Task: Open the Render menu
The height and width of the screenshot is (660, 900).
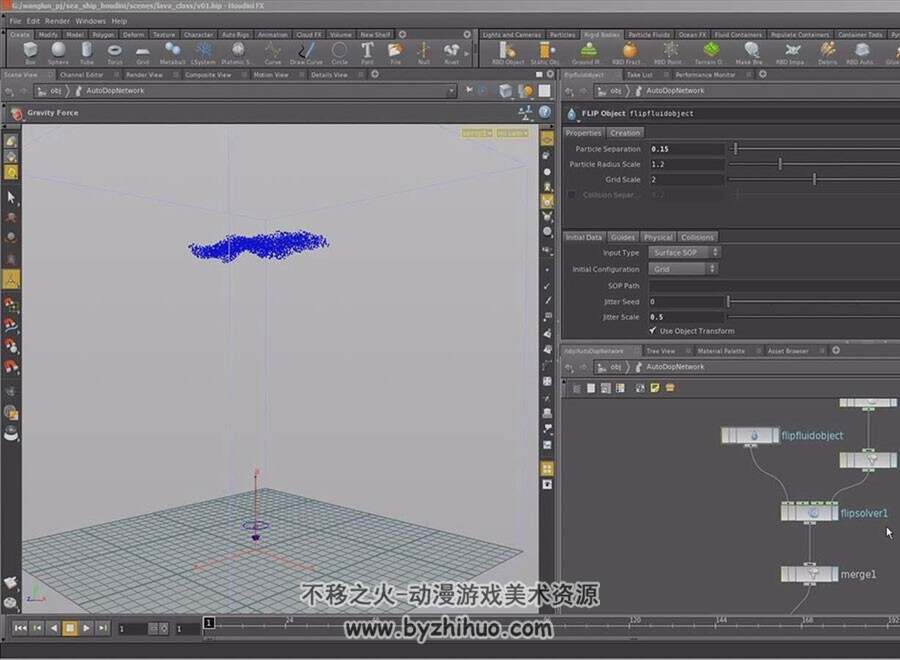Action: [x=57, y=21]
